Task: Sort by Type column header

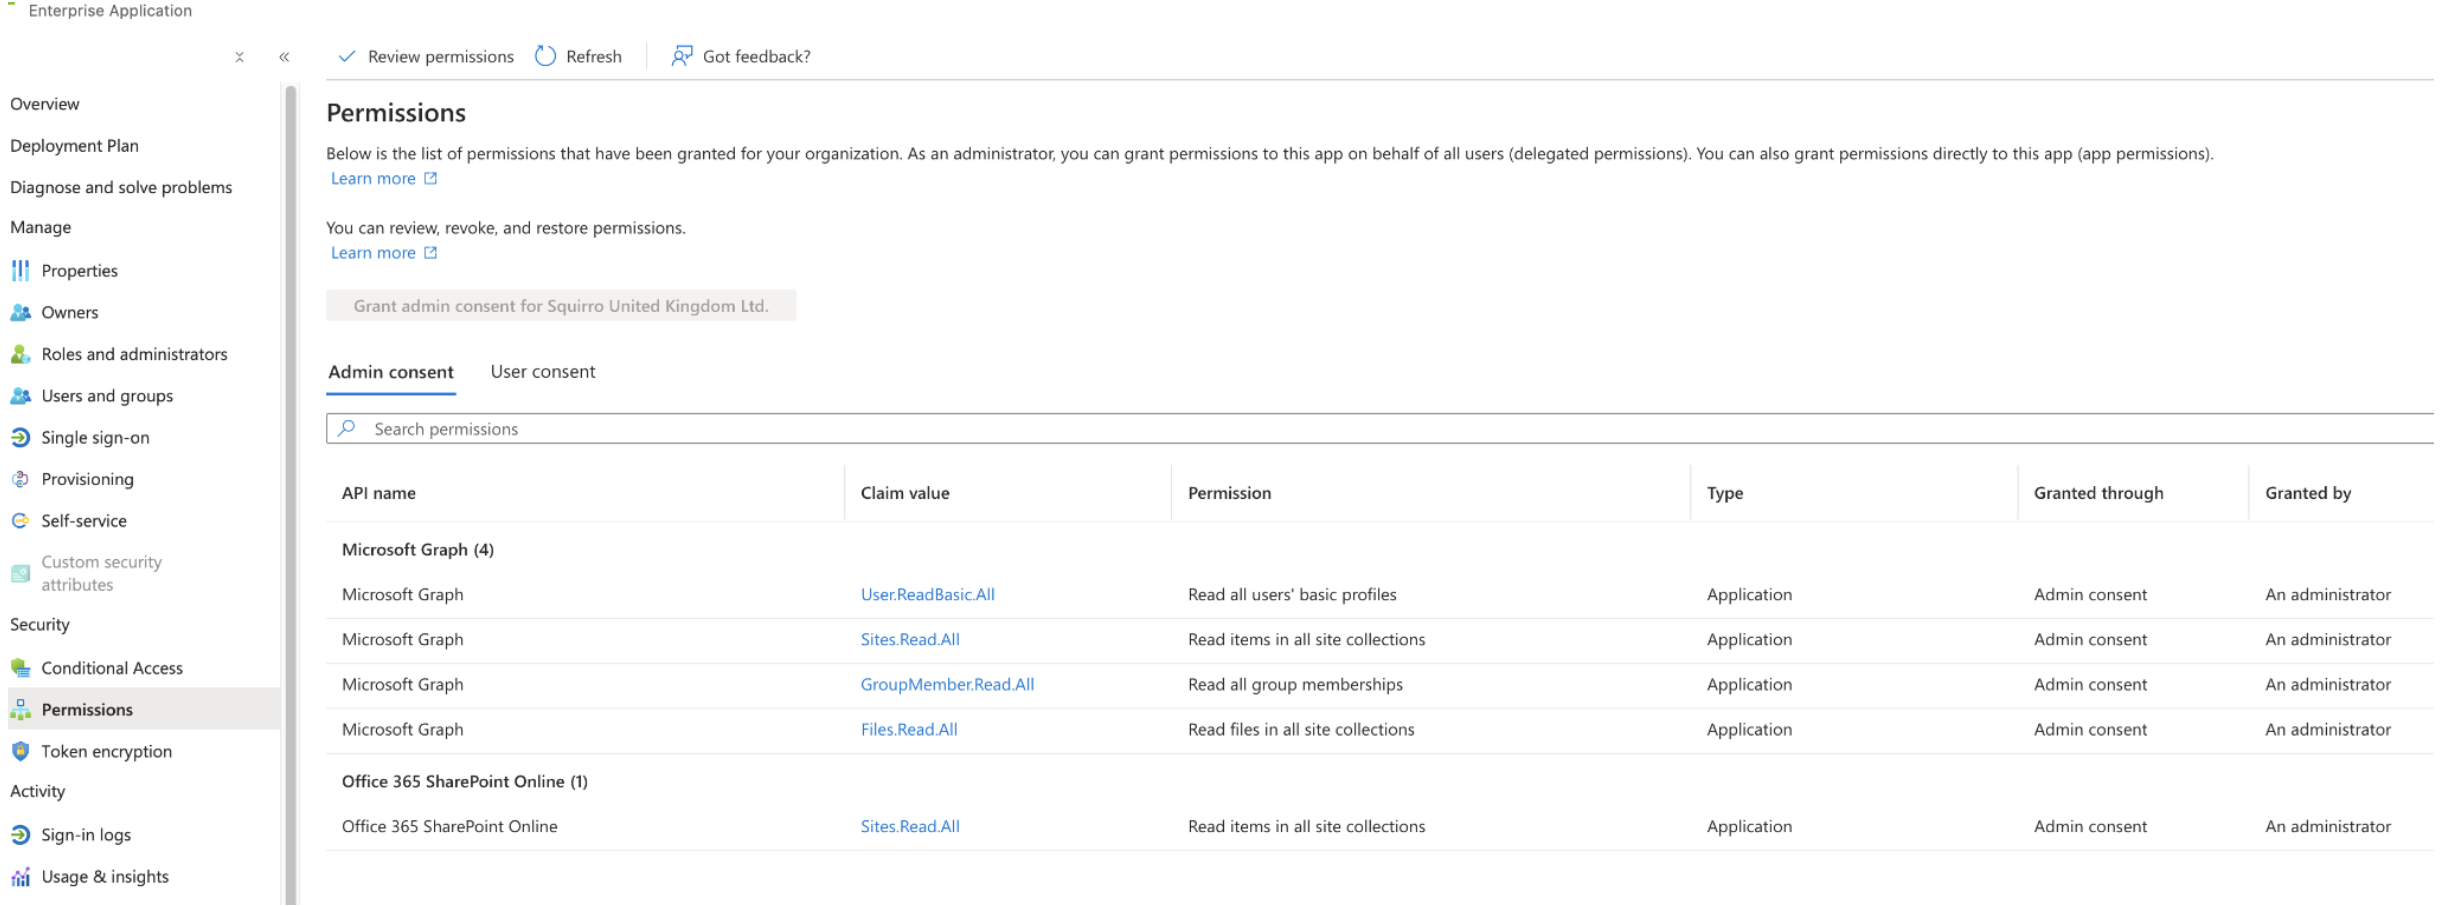Action: [x=1725, y=493]
